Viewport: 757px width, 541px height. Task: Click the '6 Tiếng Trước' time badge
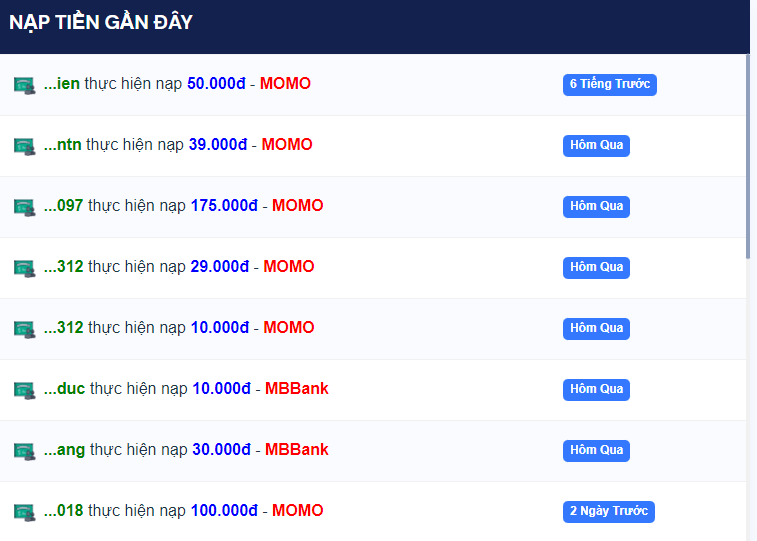609,84
